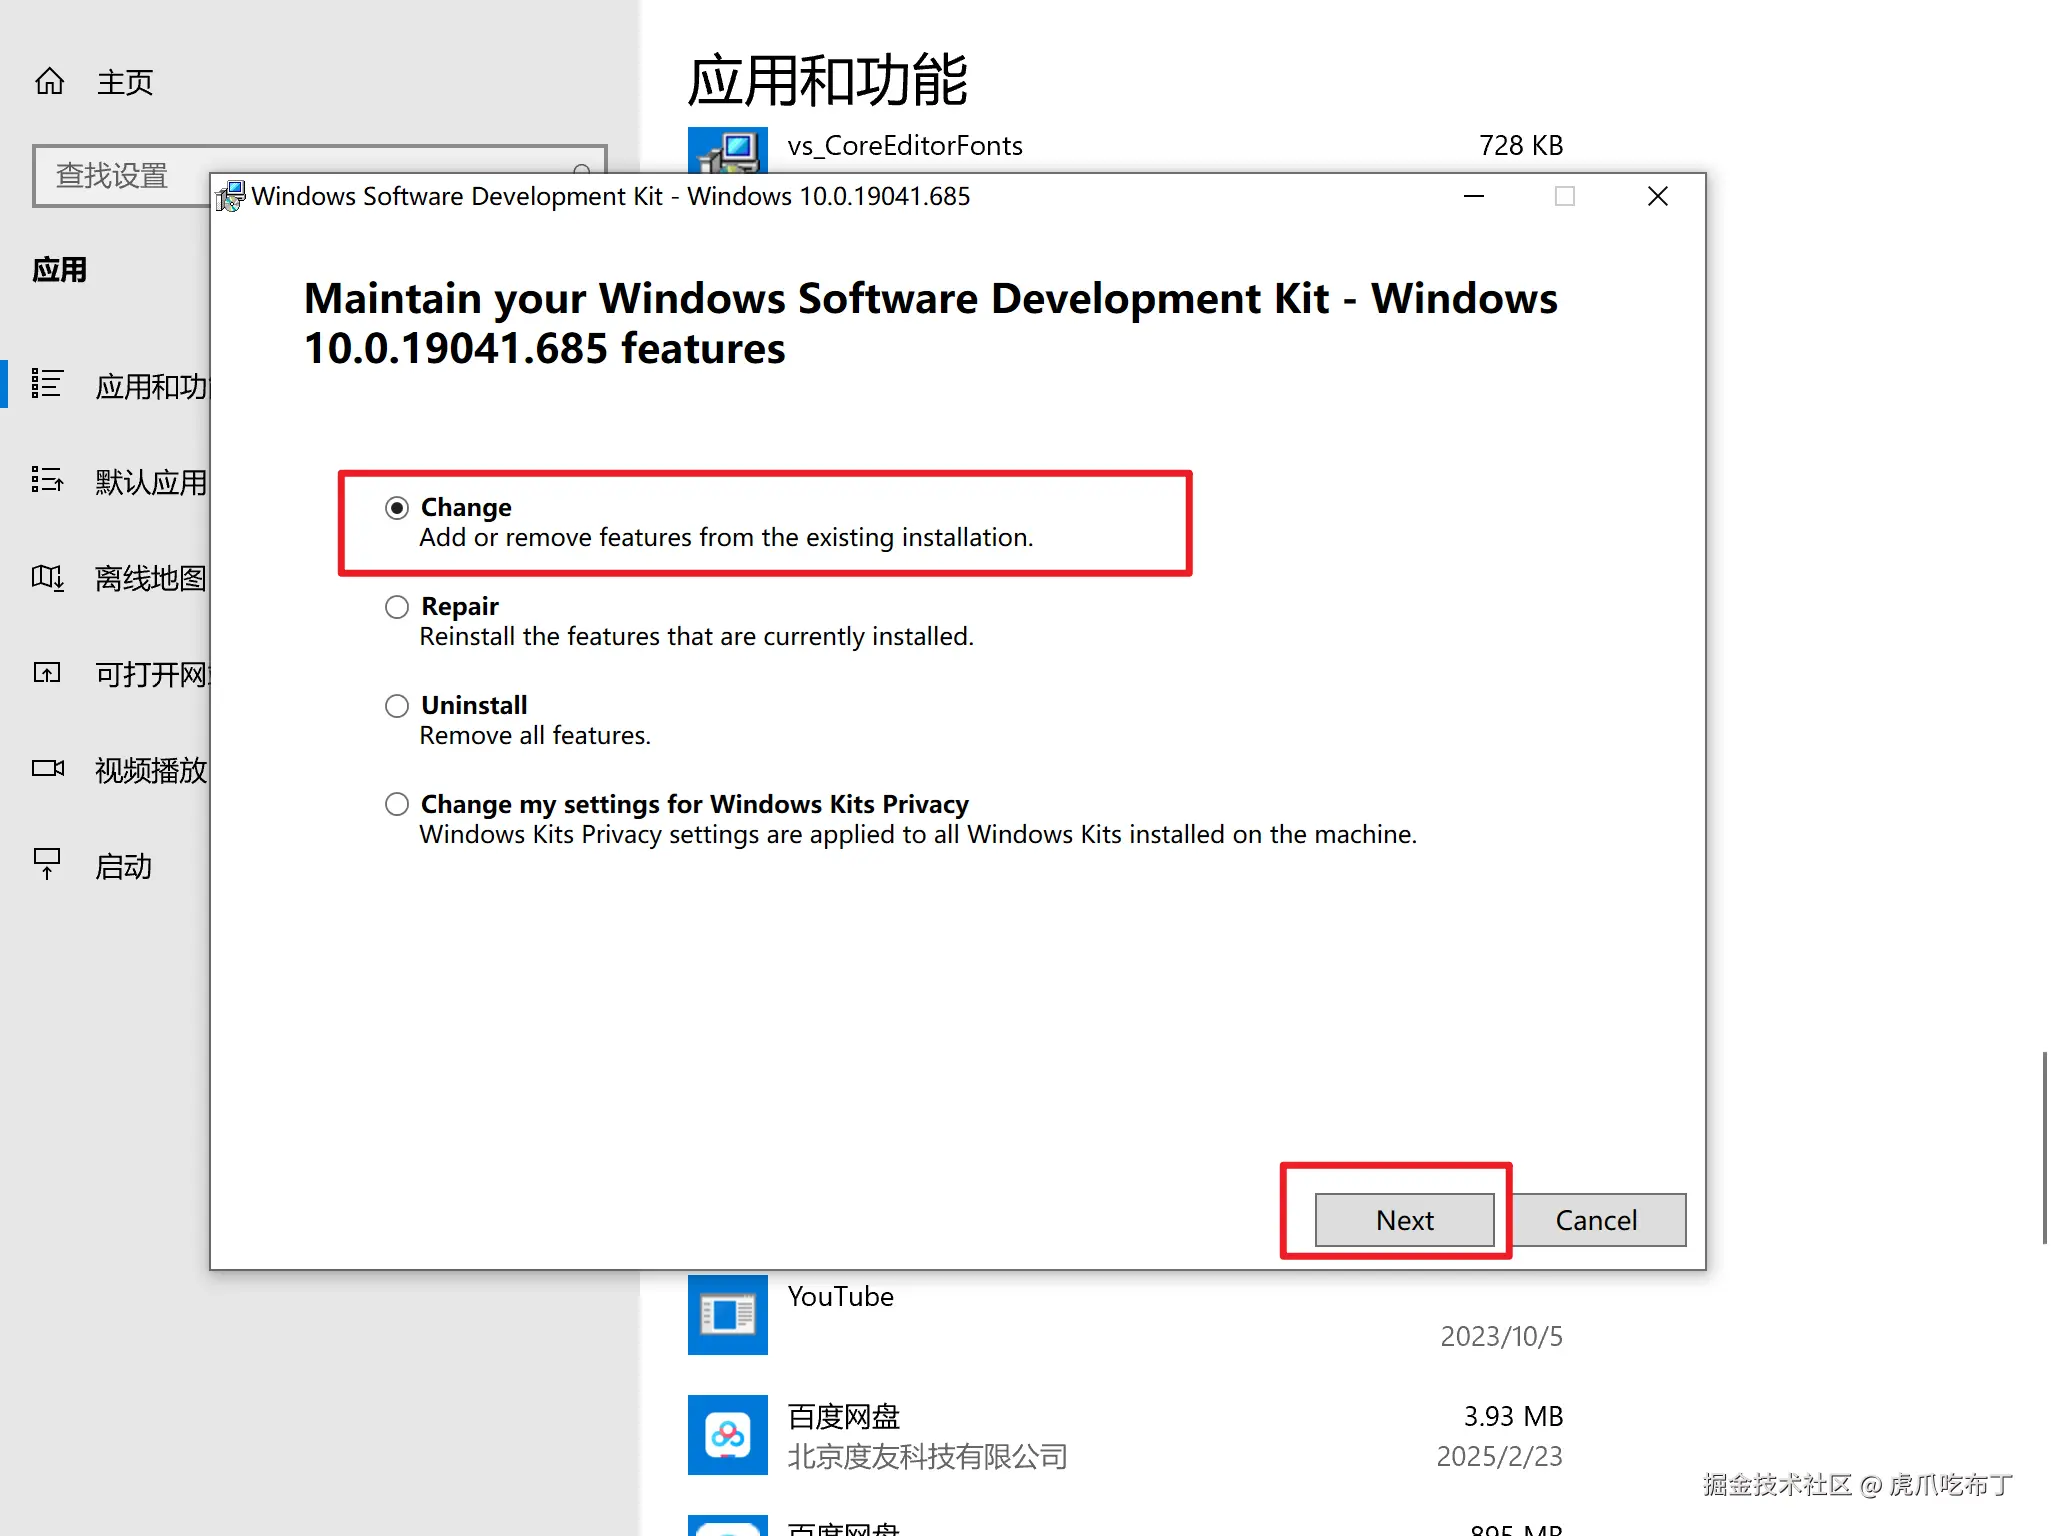Click the Baidu Netdisk app icon
The image size is (2051, 1536).
pyautogui.click(x=727, y=1434)
